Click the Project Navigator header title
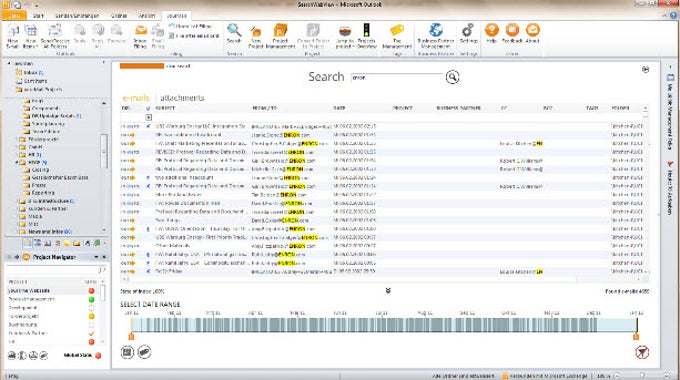The width and height of the screenshot is (680, 380). pos(54,257)
